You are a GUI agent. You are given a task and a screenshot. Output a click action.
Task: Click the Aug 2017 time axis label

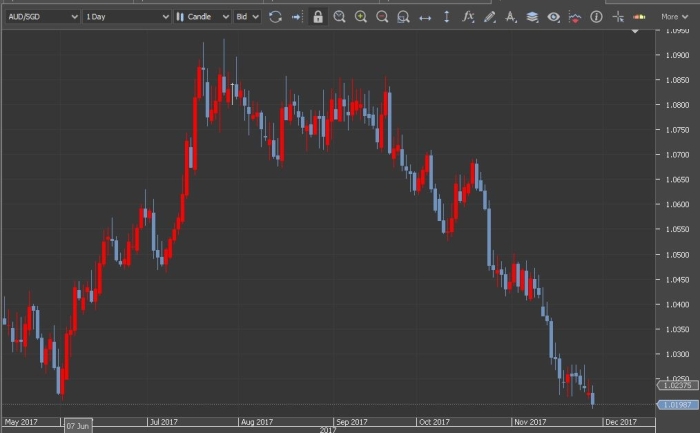pos(256,422)
